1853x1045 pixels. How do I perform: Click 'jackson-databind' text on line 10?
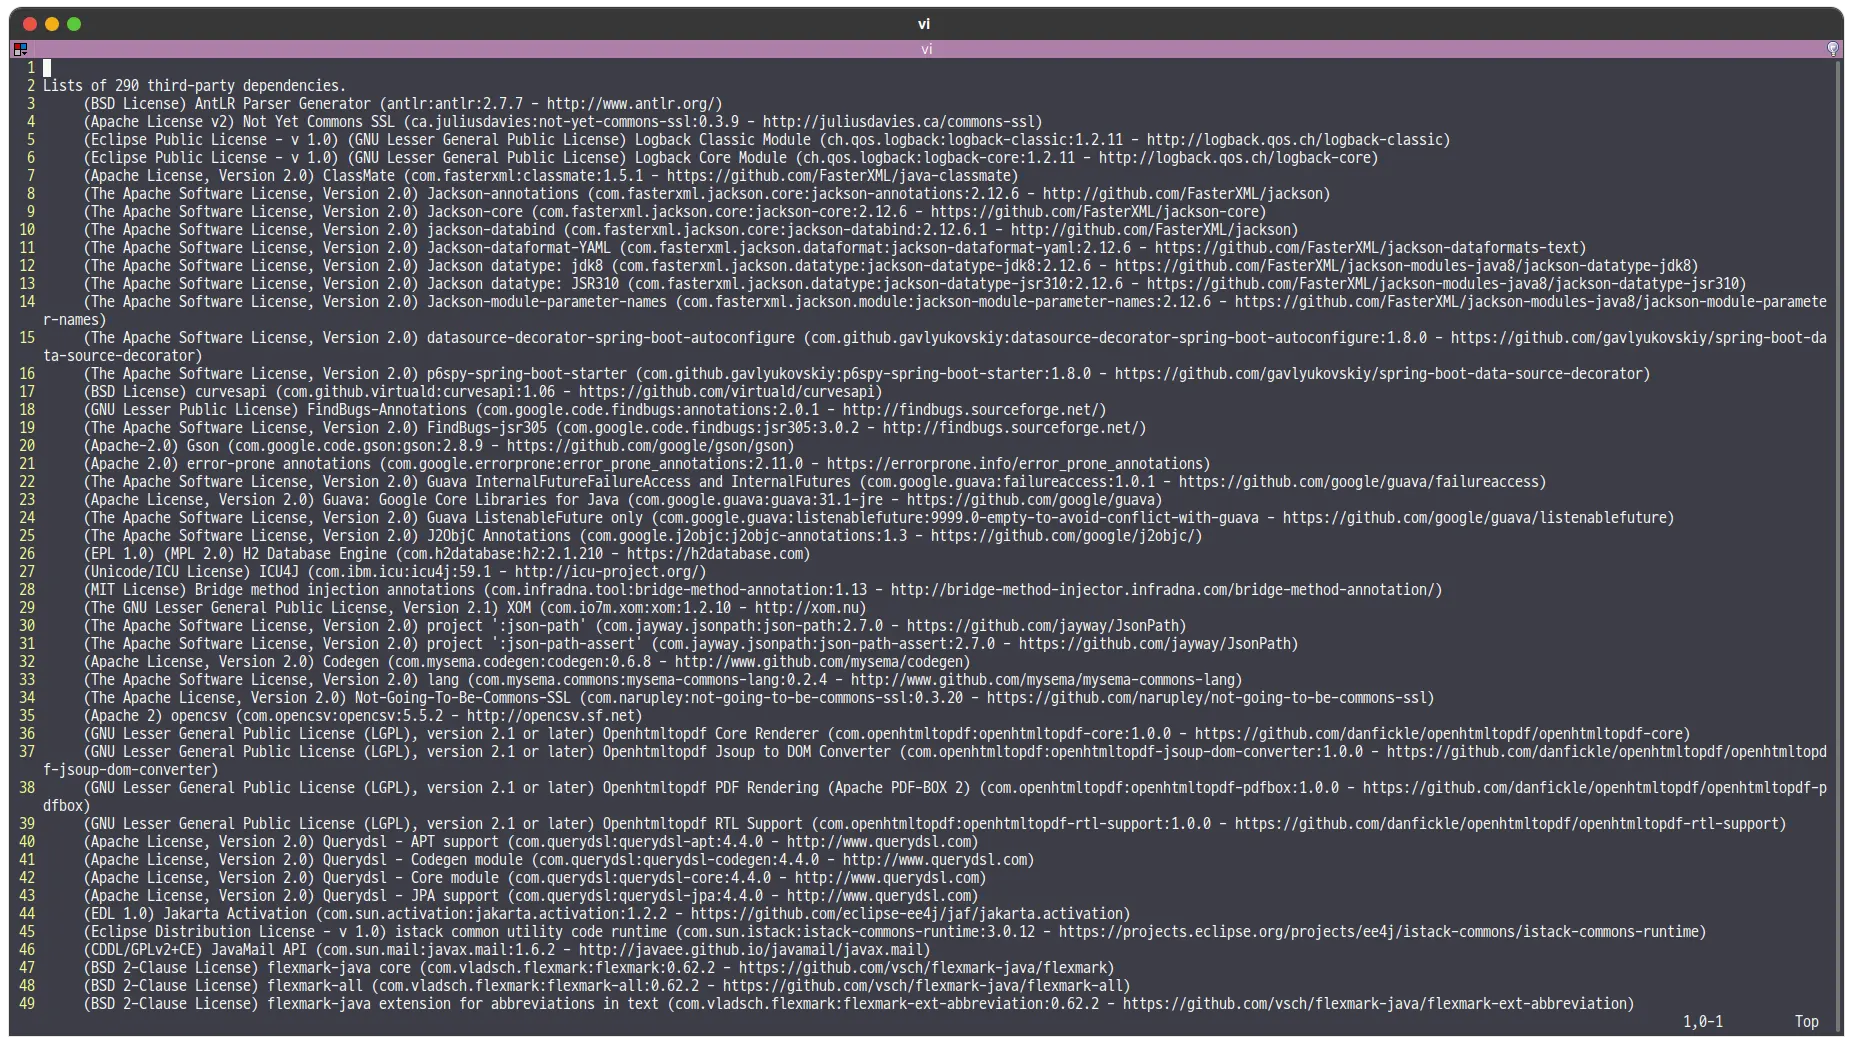tap(491, 230)
